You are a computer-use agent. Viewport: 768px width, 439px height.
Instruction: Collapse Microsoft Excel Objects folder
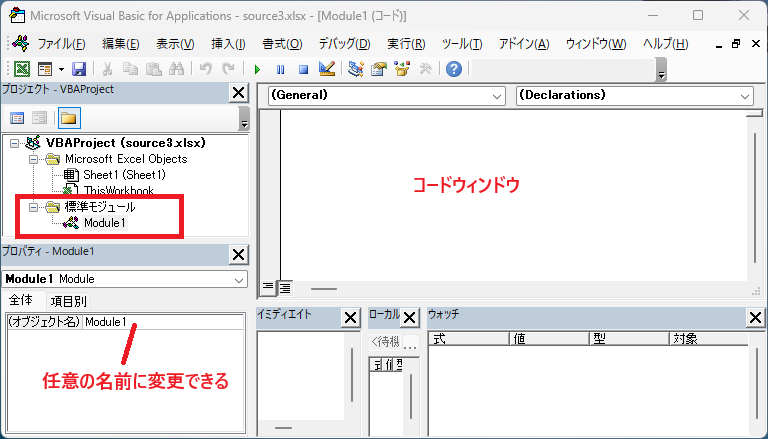pyautogui.click(x=33, y=159)
